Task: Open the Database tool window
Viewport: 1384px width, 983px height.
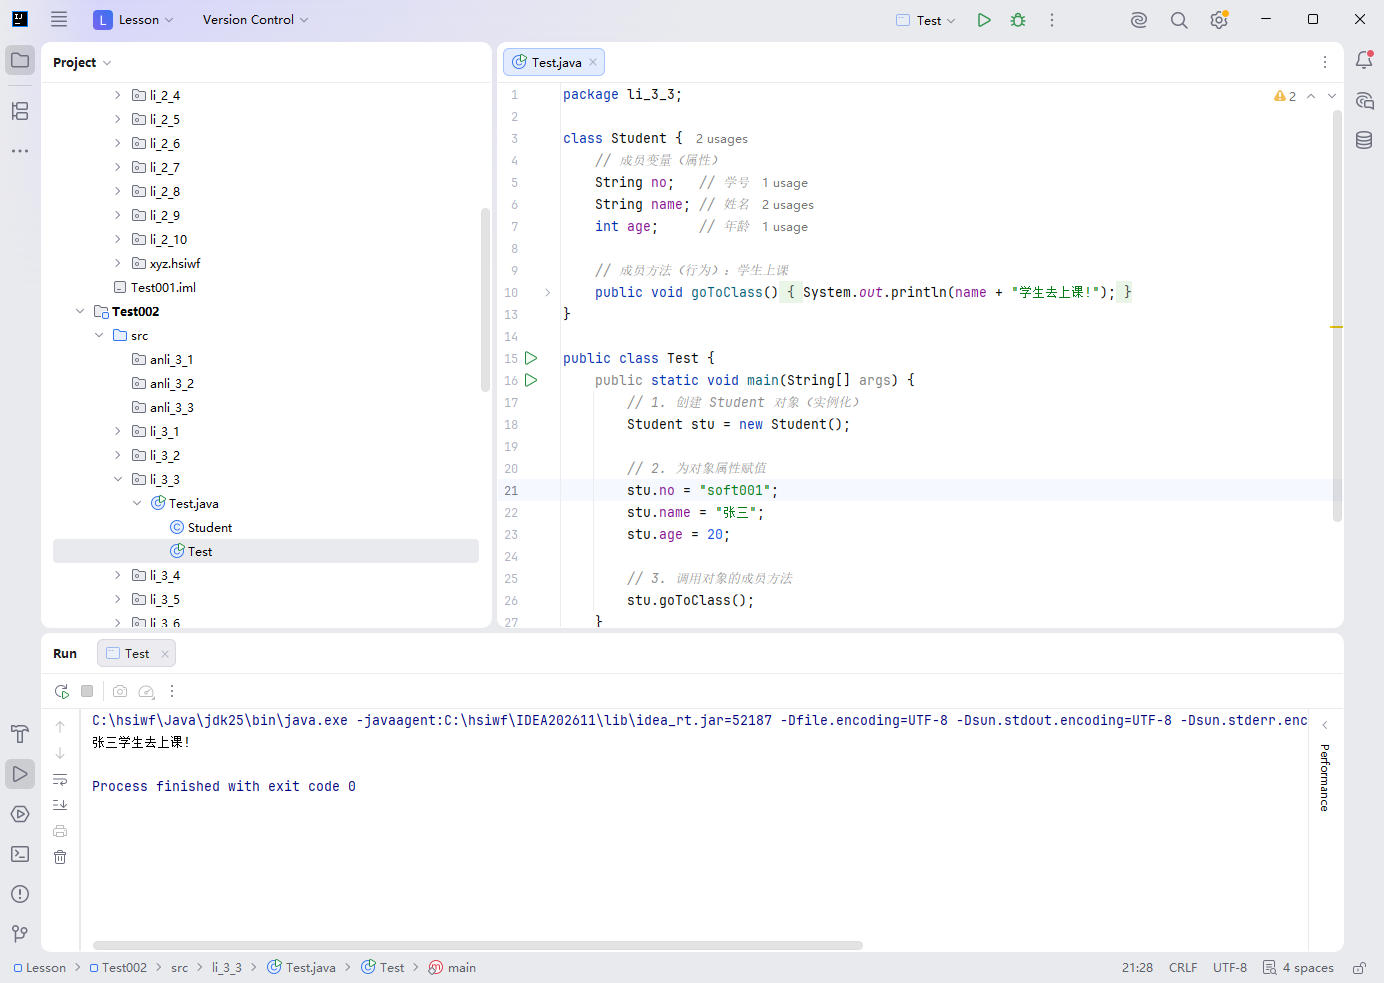Action: [1364, 140]
